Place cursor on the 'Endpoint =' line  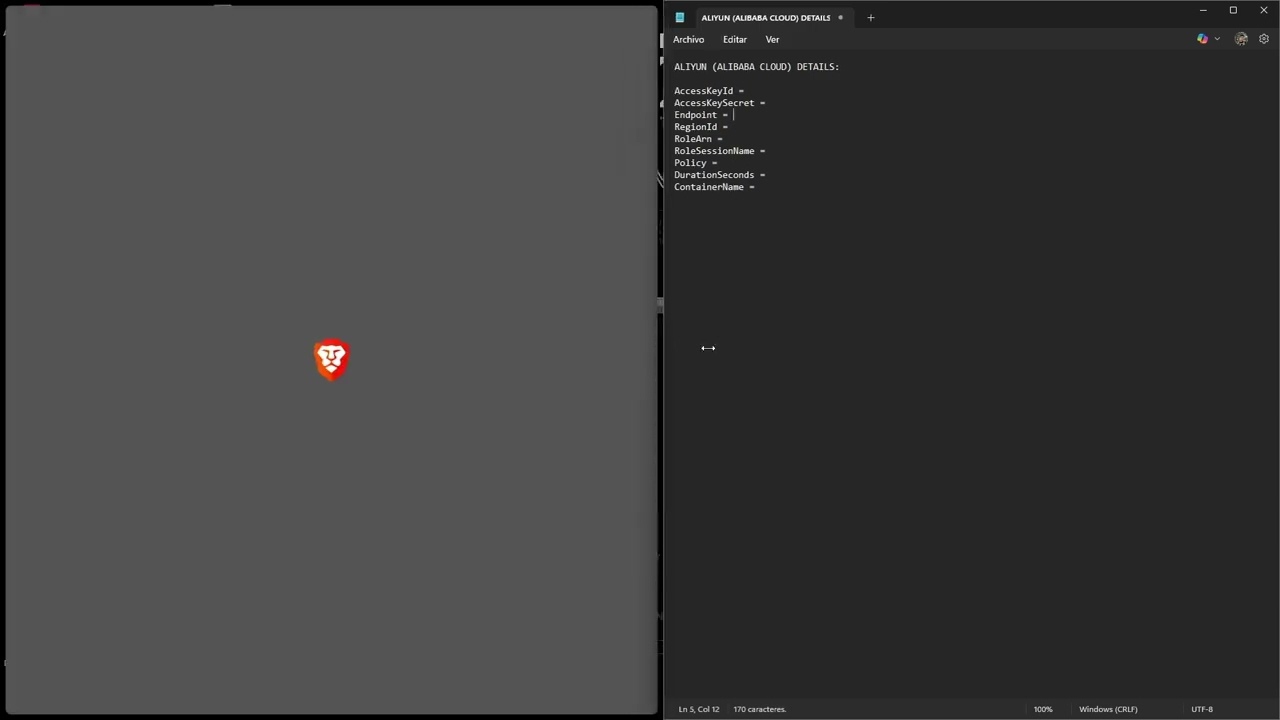tap(701, 115)
